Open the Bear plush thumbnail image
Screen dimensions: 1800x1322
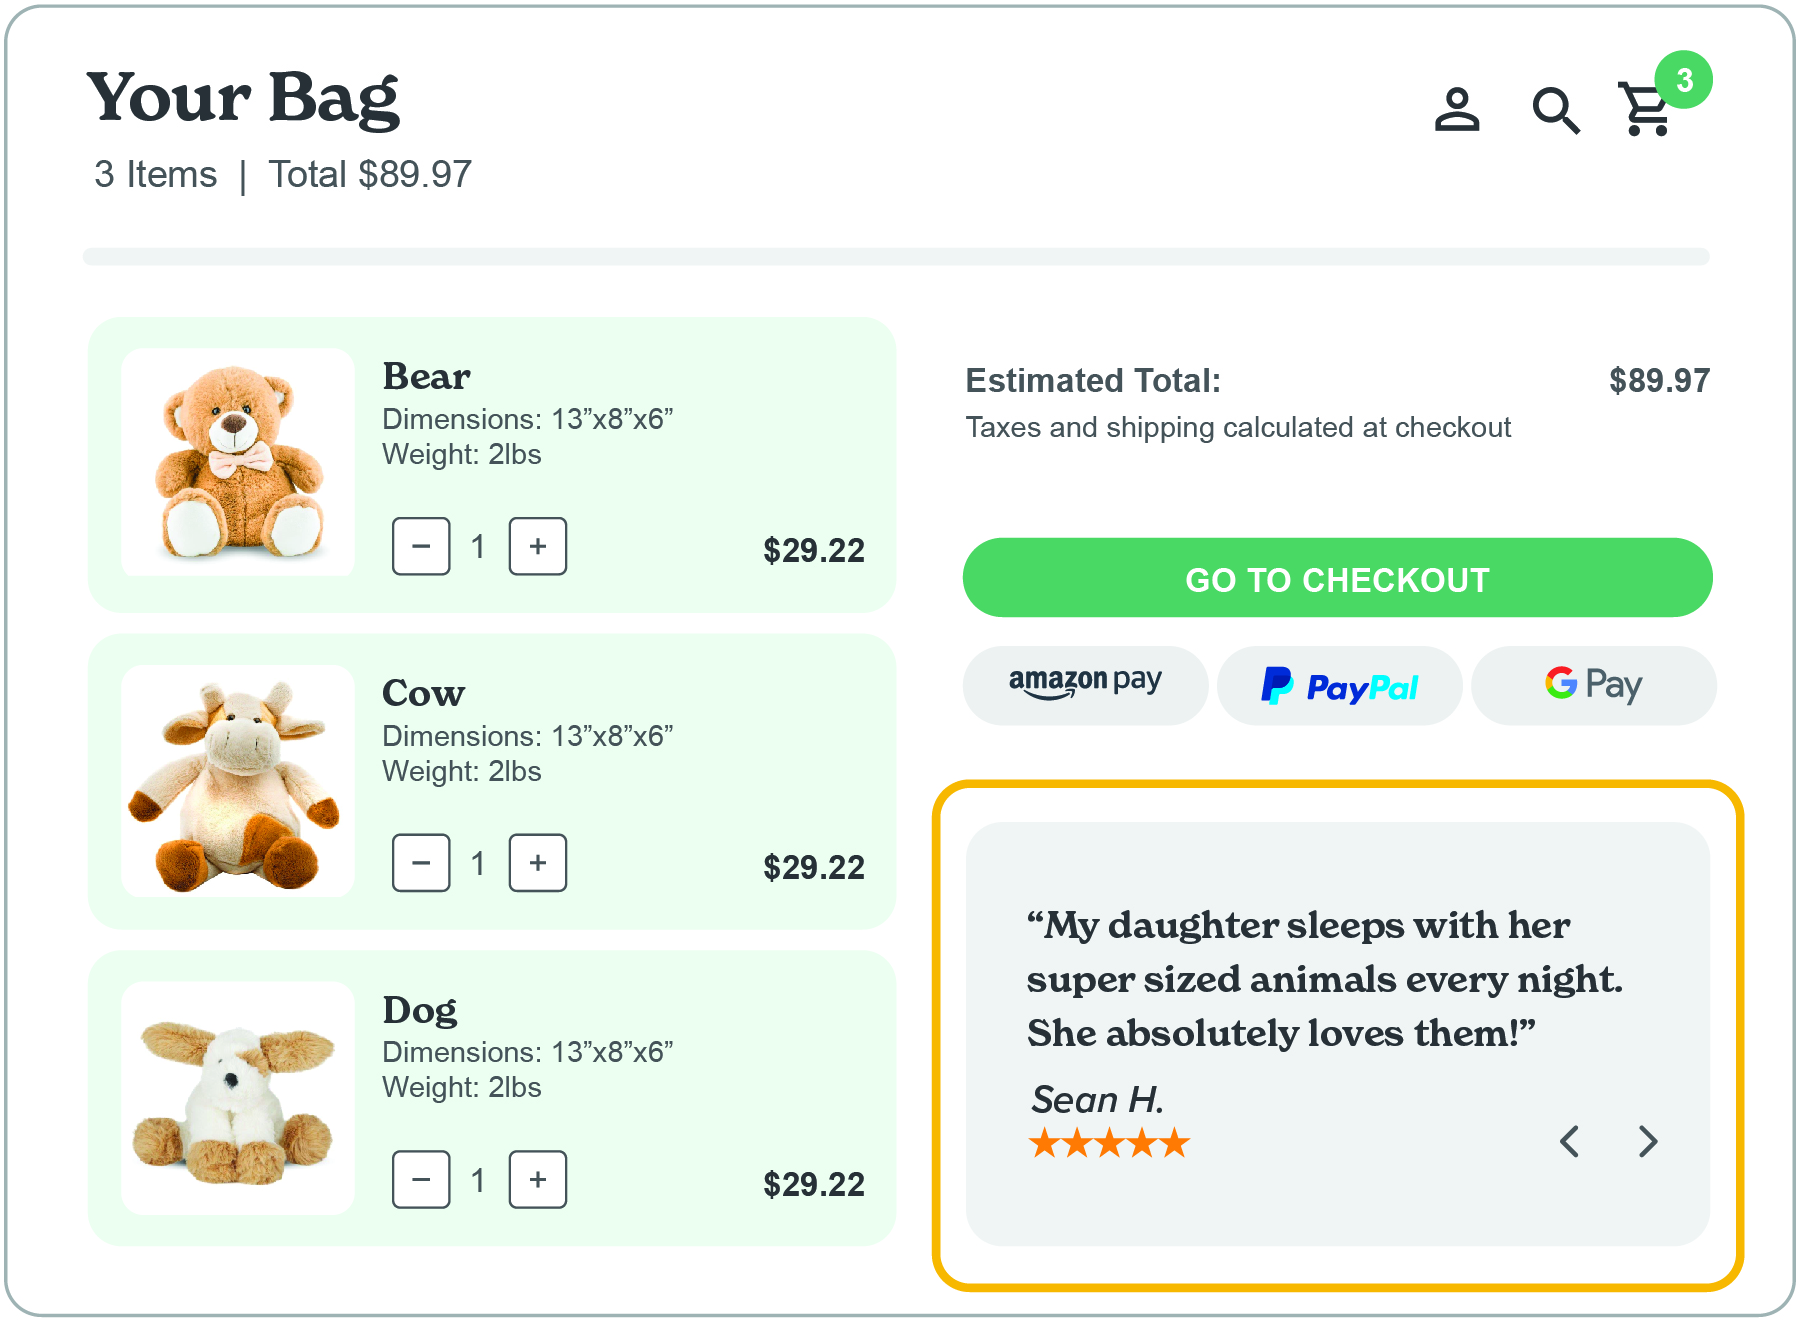(x=237, y=462)
